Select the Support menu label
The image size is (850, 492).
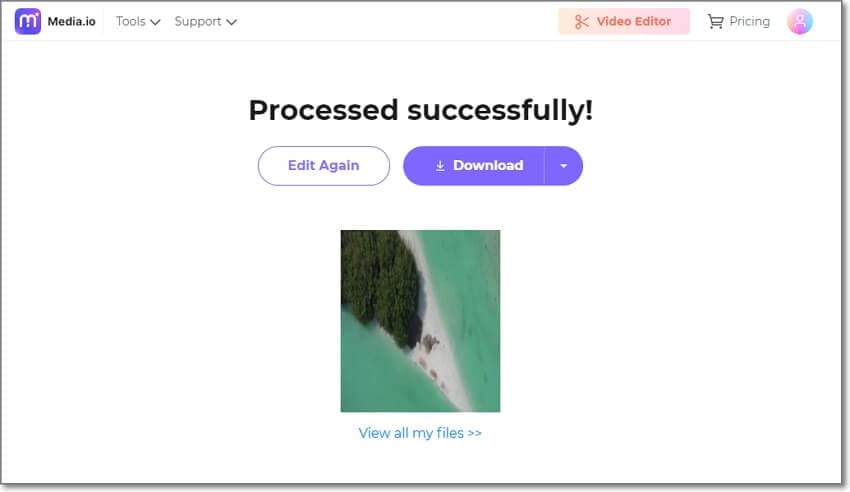click(x=198, y=22)
